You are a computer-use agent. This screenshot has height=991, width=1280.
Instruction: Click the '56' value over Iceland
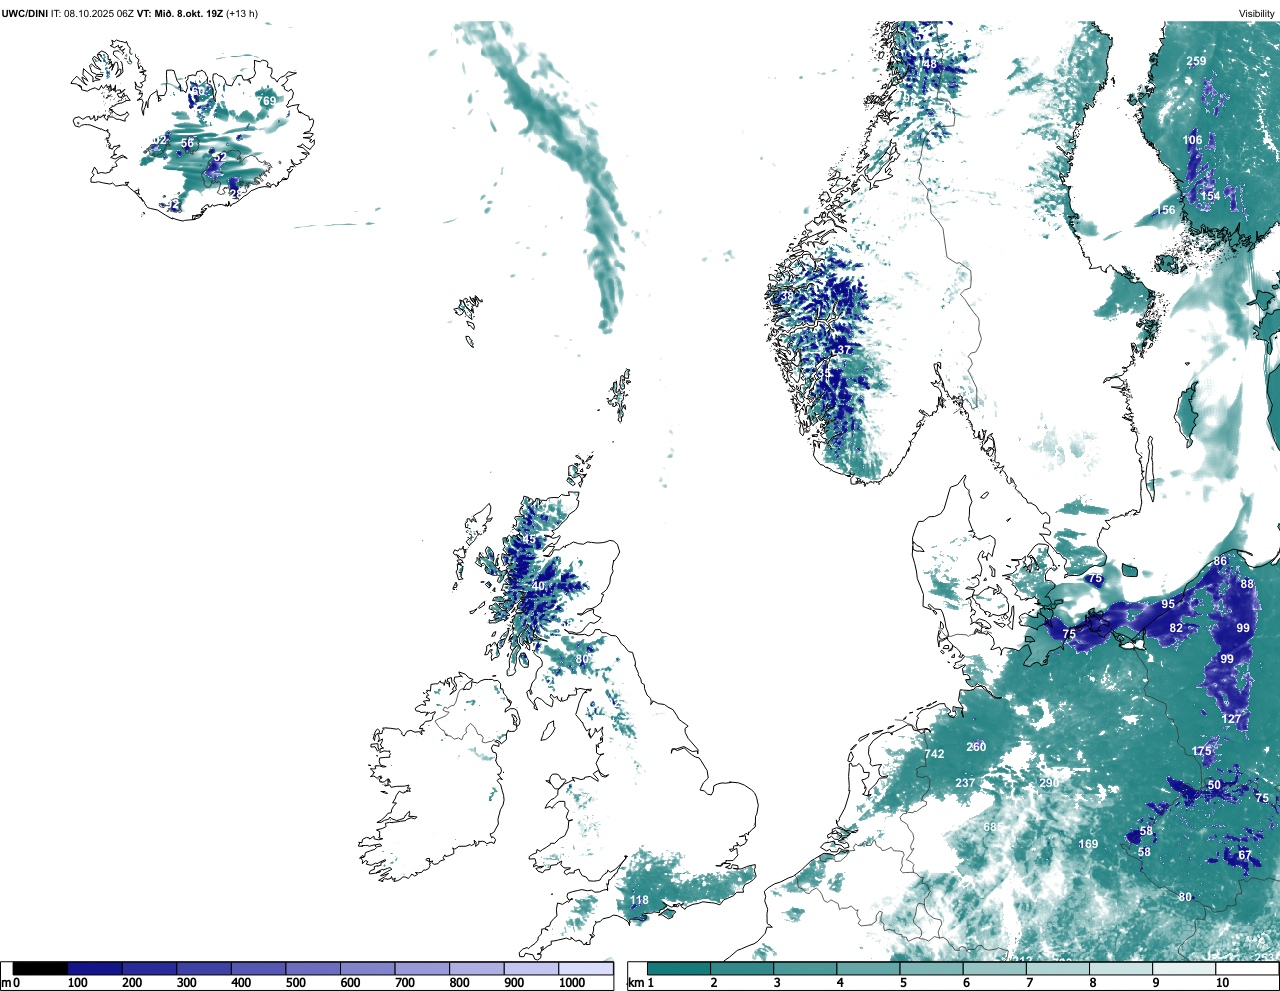(x=187, y=144)
